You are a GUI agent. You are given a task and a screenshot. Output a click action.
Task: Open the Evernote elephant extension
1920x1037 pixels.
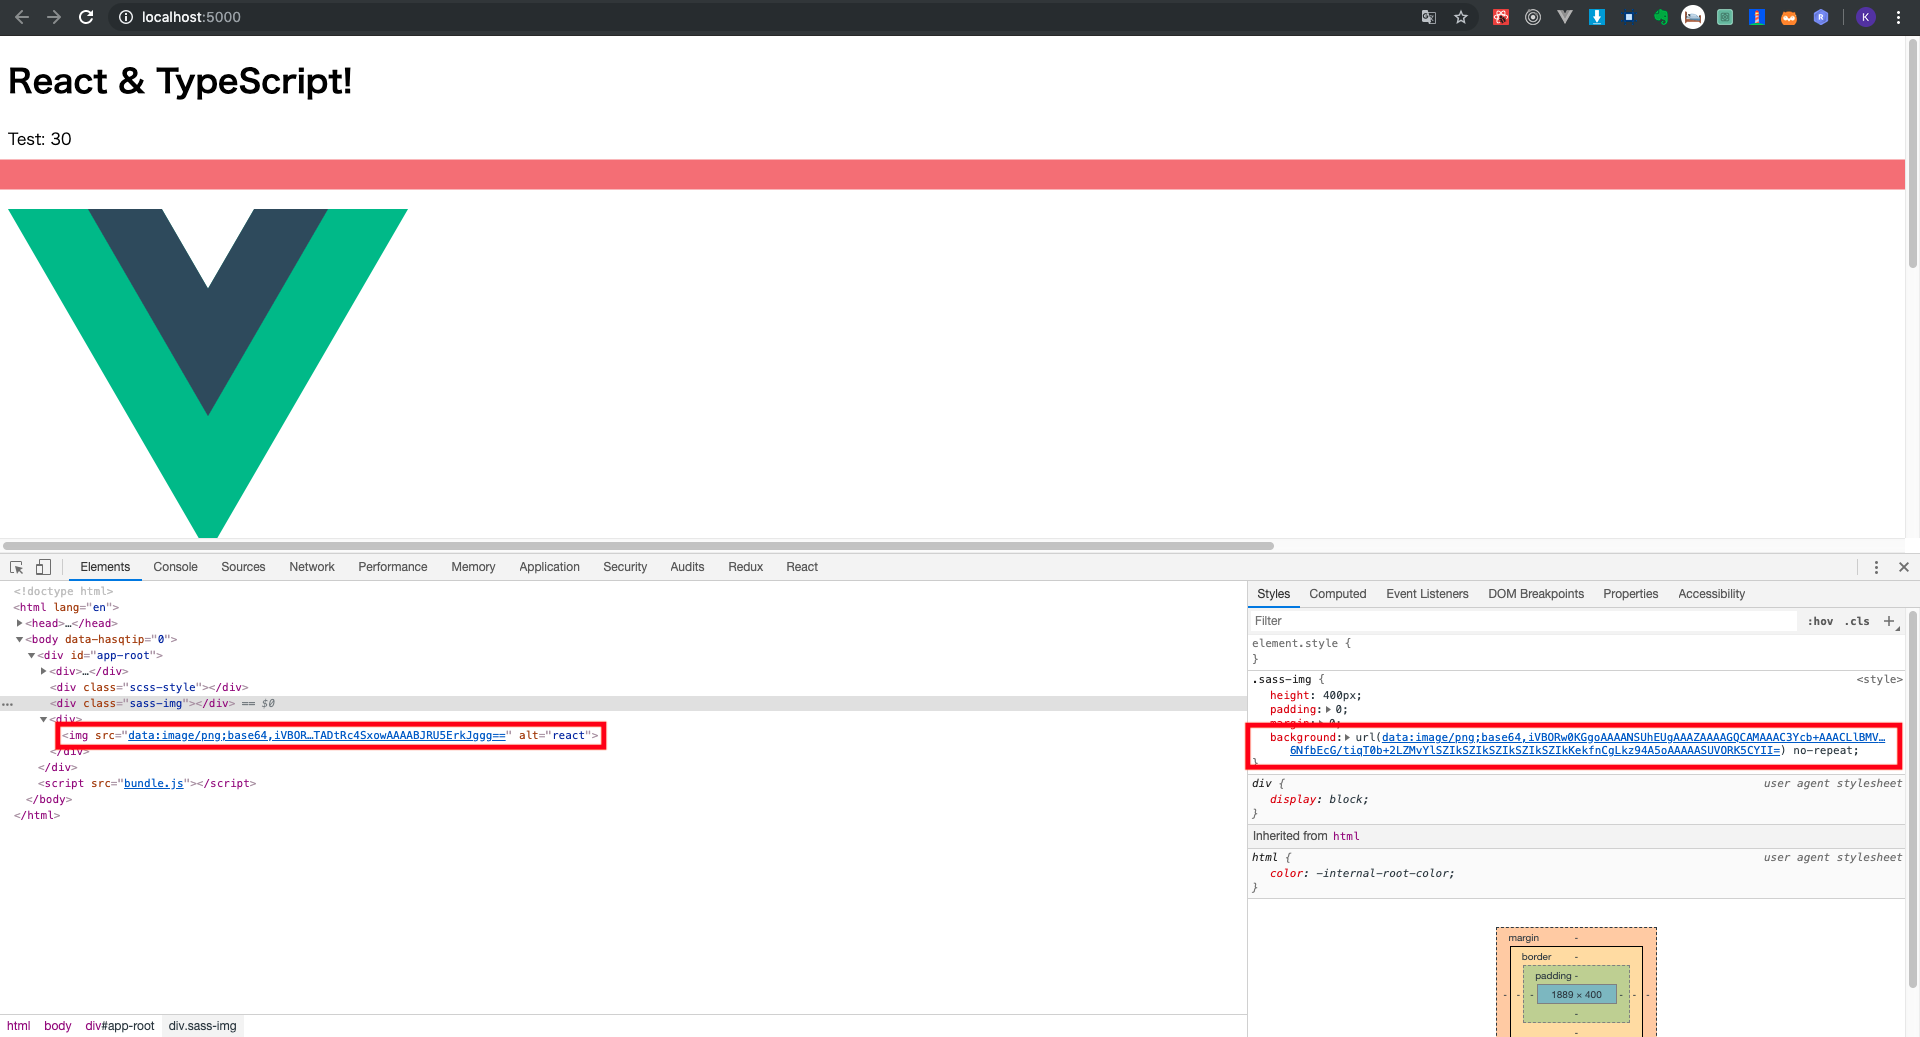pyautogui.click(x=1661, y=17)
